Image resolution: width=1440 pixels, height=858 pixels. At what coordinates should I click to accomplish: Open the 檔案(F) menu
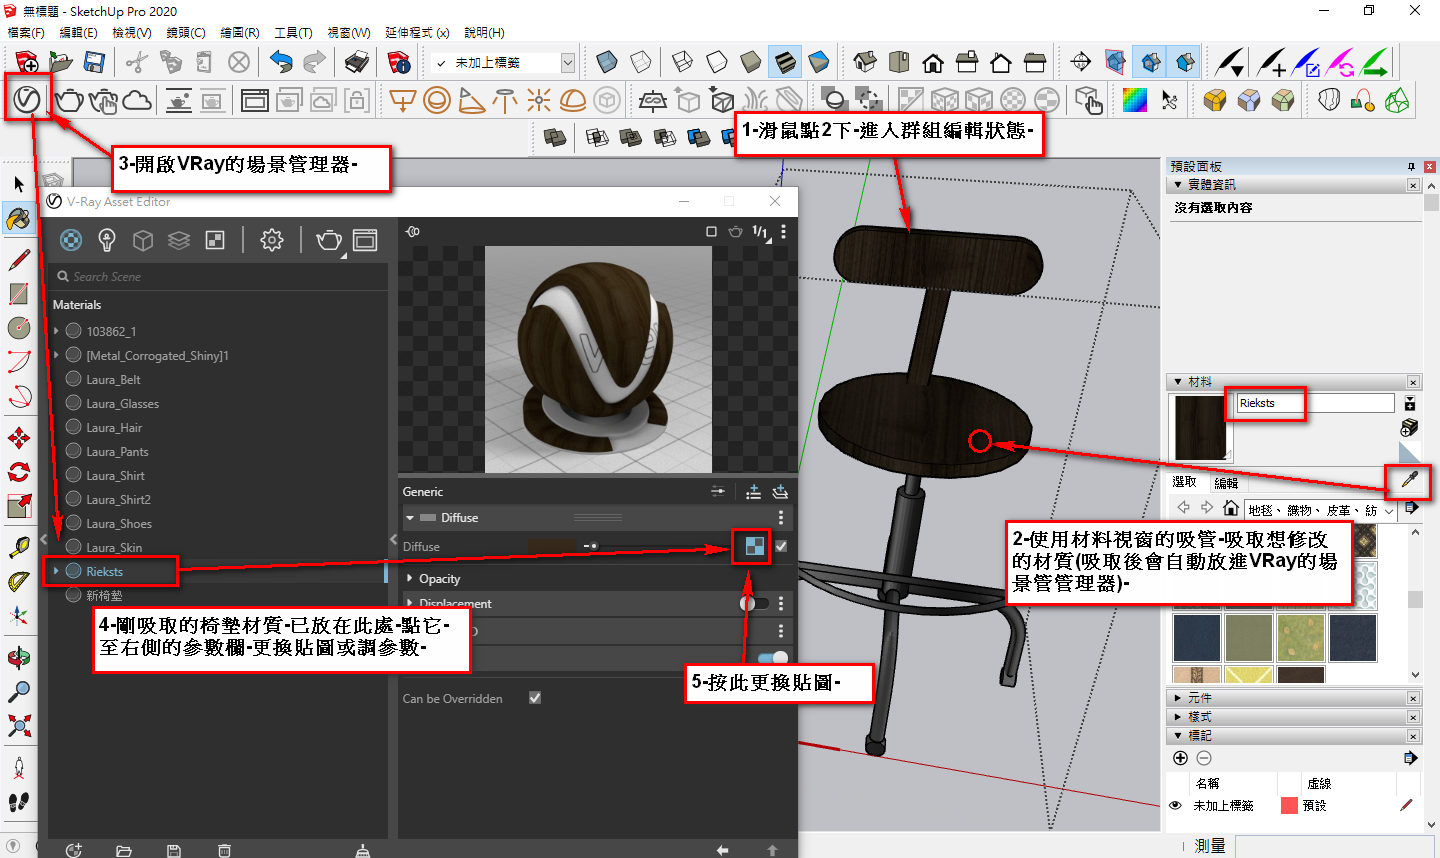tap(27, 33)
